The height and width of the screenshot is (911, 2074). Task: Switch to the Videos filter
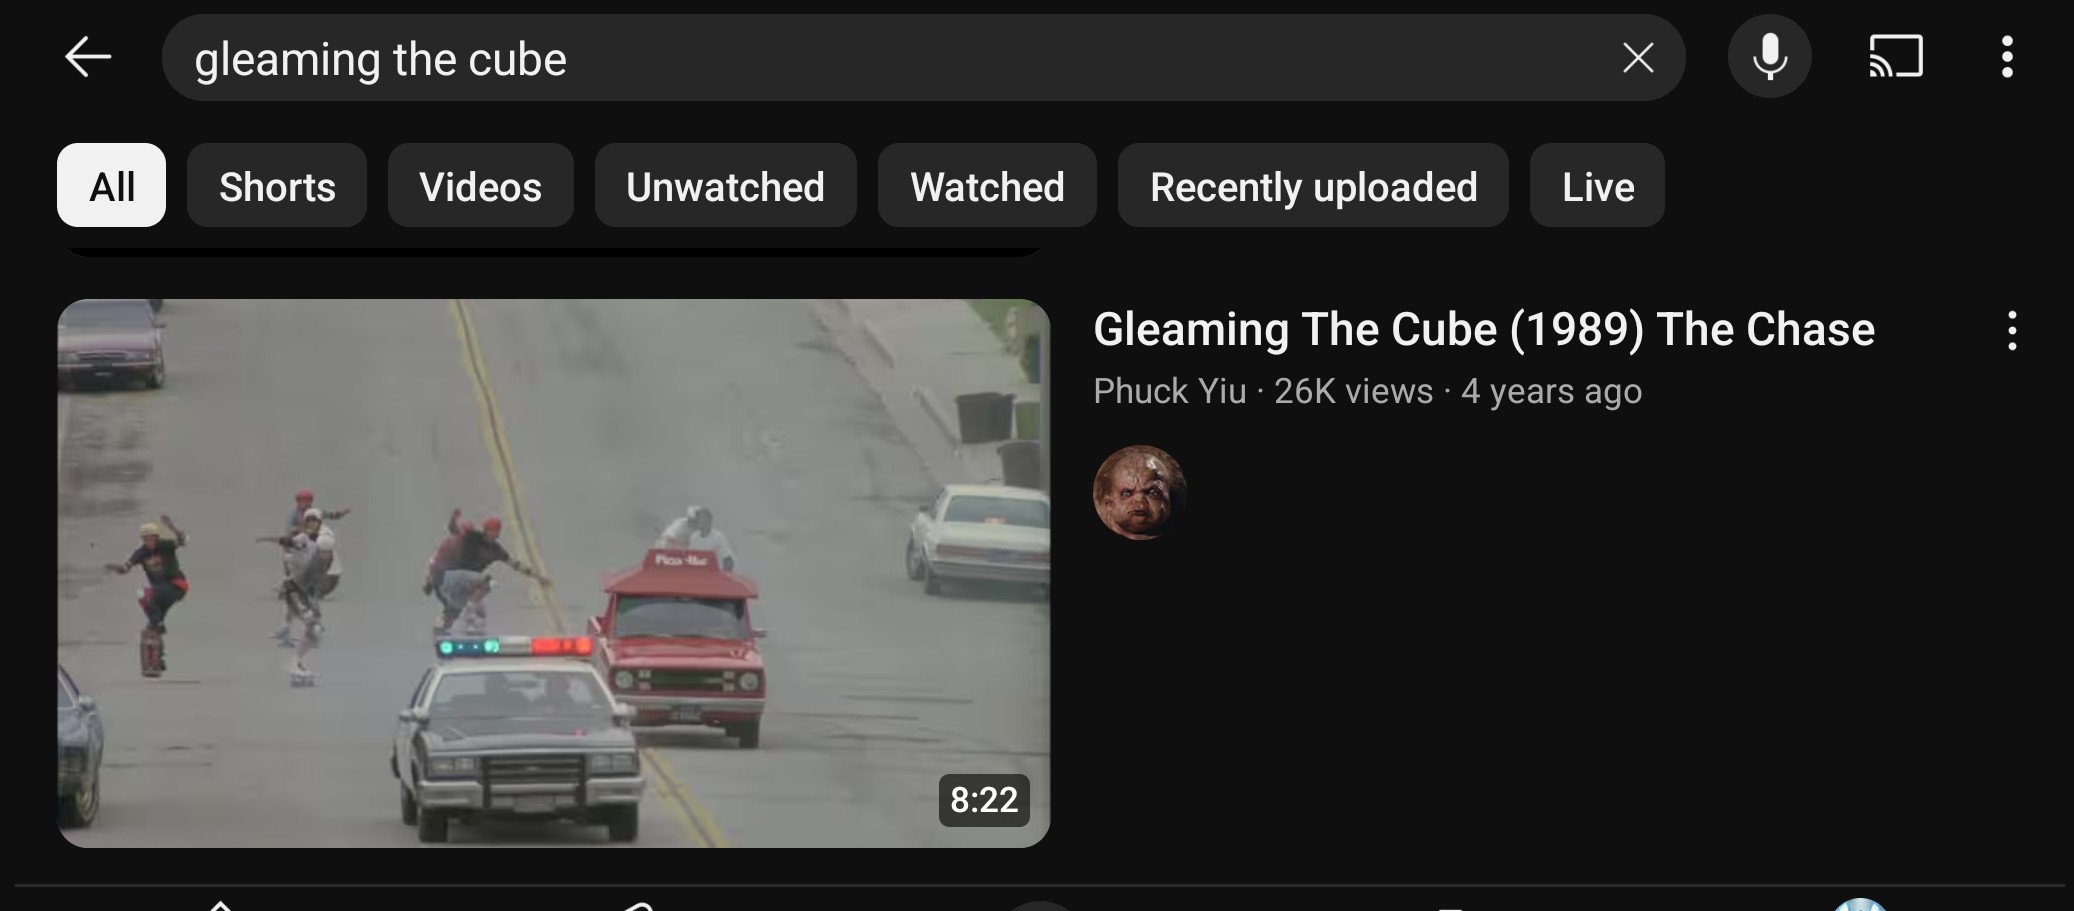(x=481, y=185)
